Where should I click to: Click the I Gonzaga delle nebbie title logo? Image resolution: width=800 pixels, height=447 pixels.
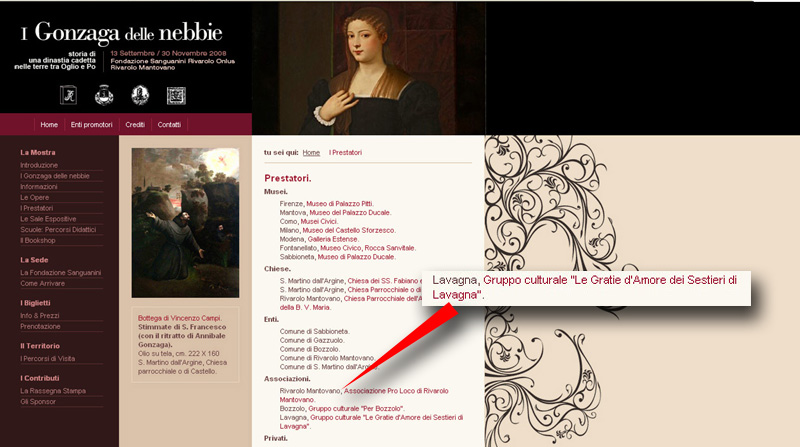(121, 33)
